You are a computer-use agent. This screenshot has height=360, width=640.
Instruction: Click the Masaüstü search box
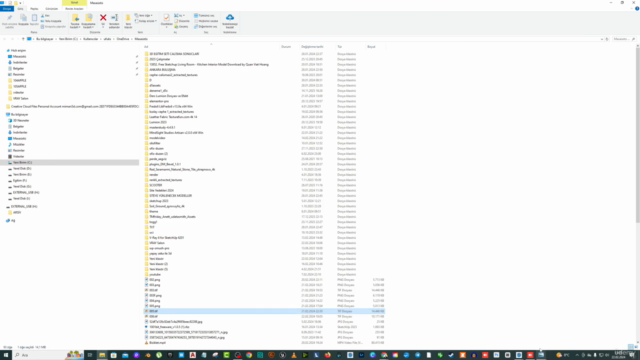pos(624,39)
